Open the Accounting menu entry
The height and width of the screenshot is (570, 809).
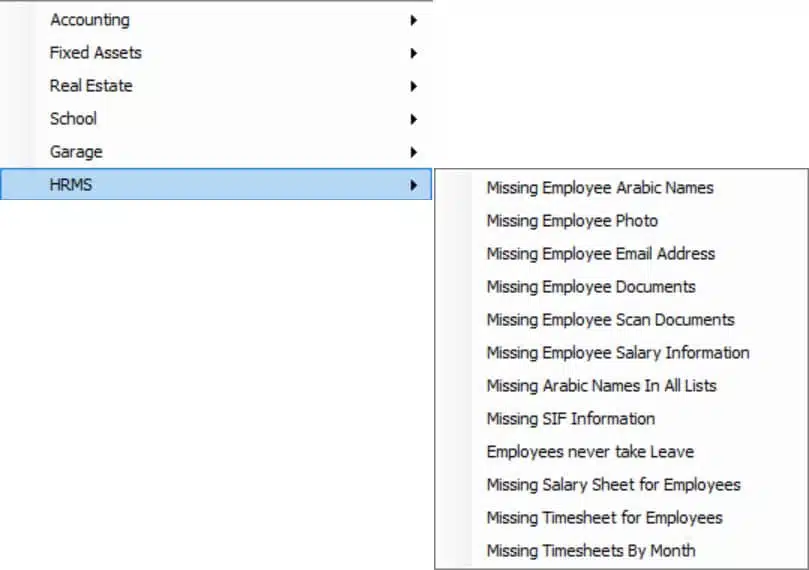(x=216, y=20)
